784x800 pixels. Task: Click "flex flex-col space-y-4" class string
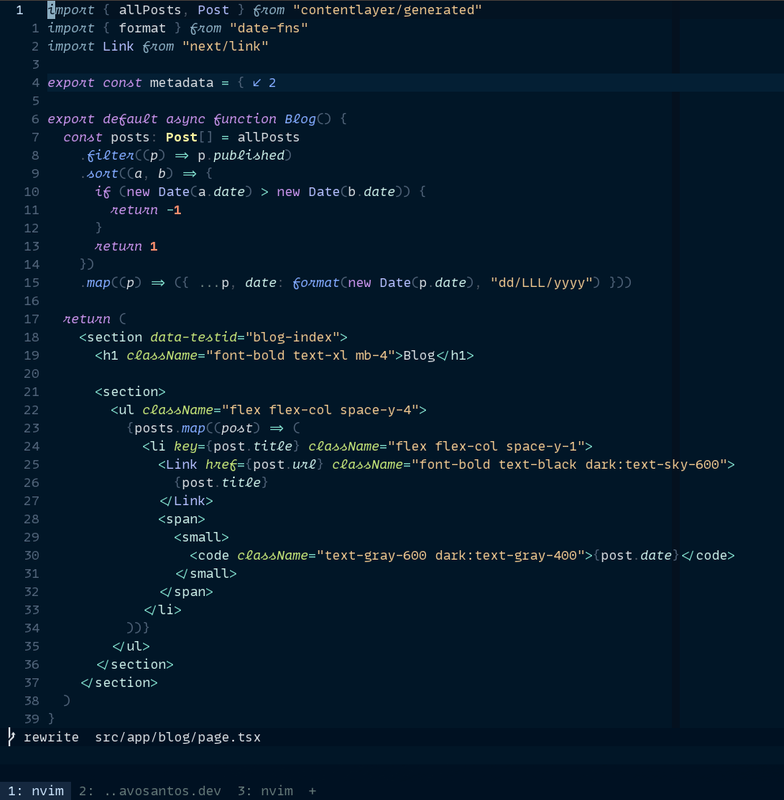320,410
